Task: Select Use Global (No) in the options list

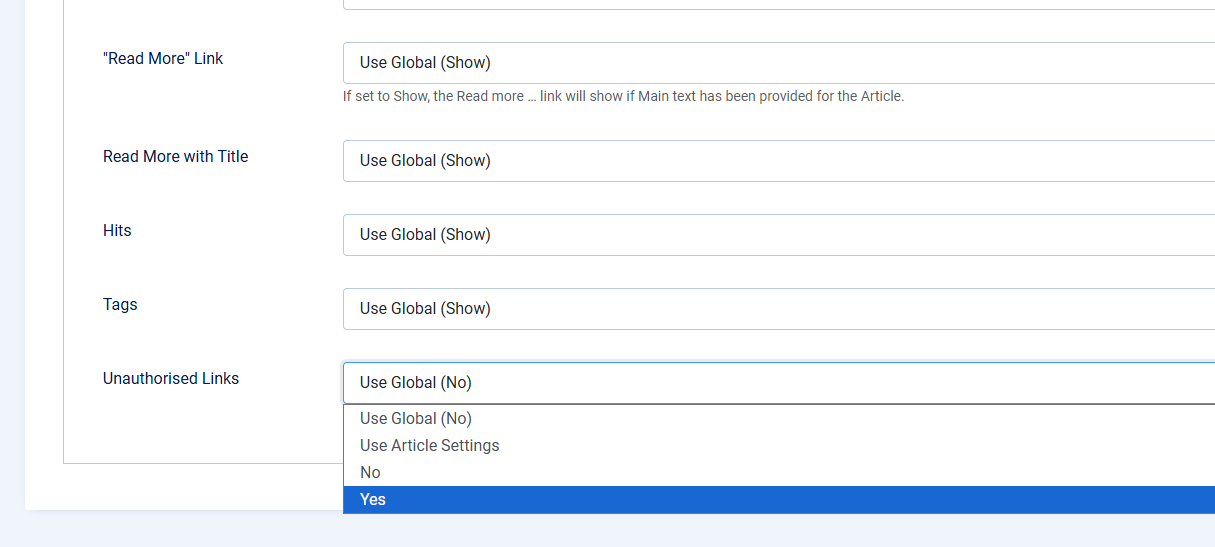Action: tap(778, 419)
